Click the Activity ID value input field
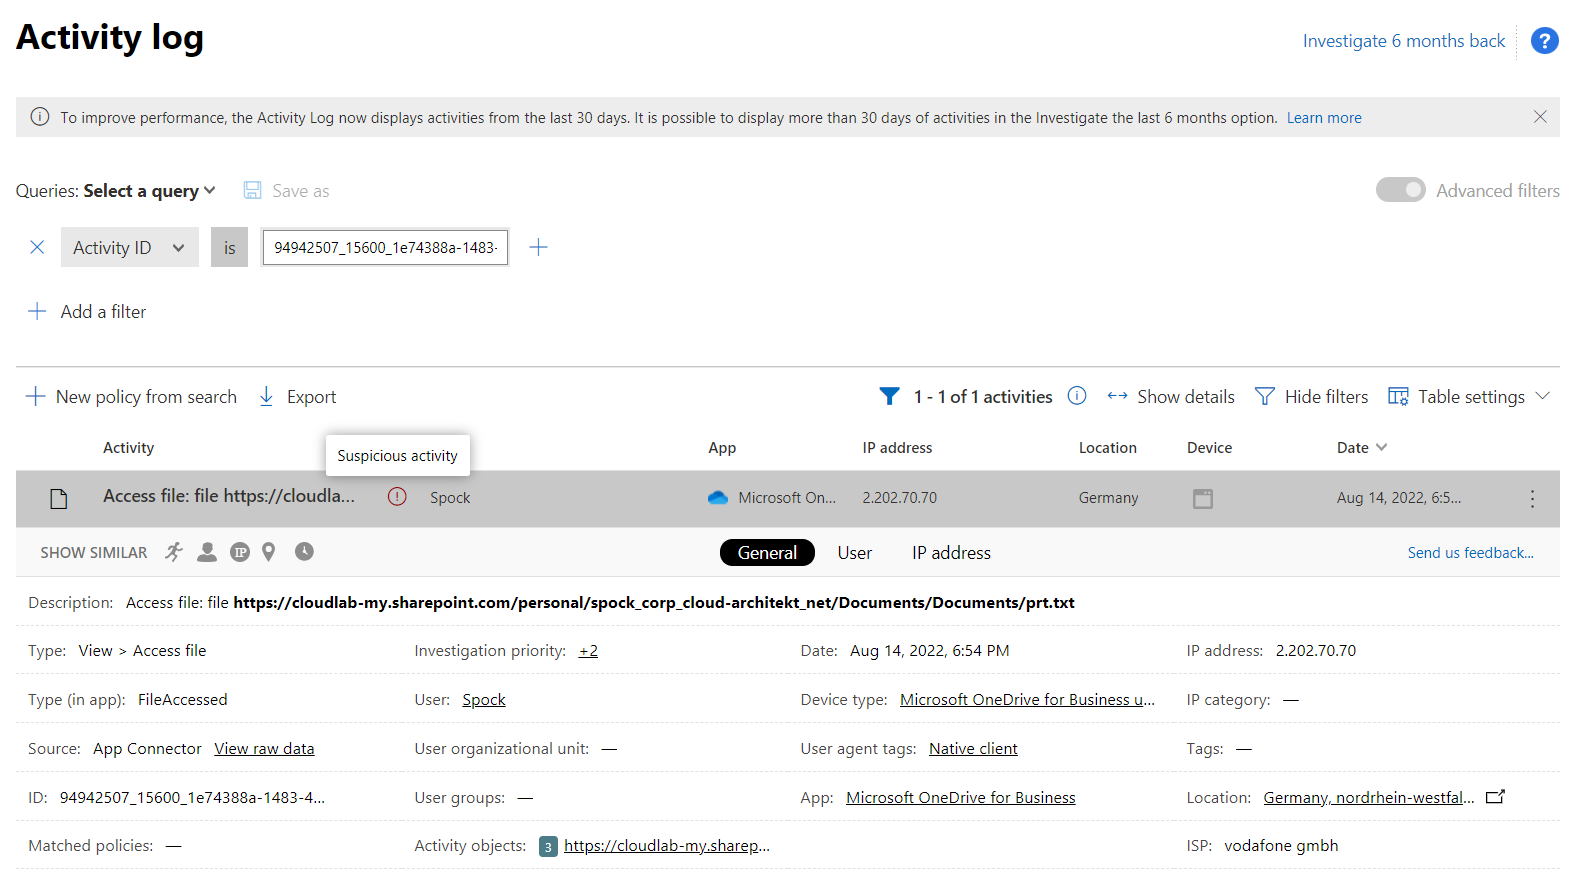Image resolution: width=1586 pixels, height=895 pixels. click(x=385, y=247)
